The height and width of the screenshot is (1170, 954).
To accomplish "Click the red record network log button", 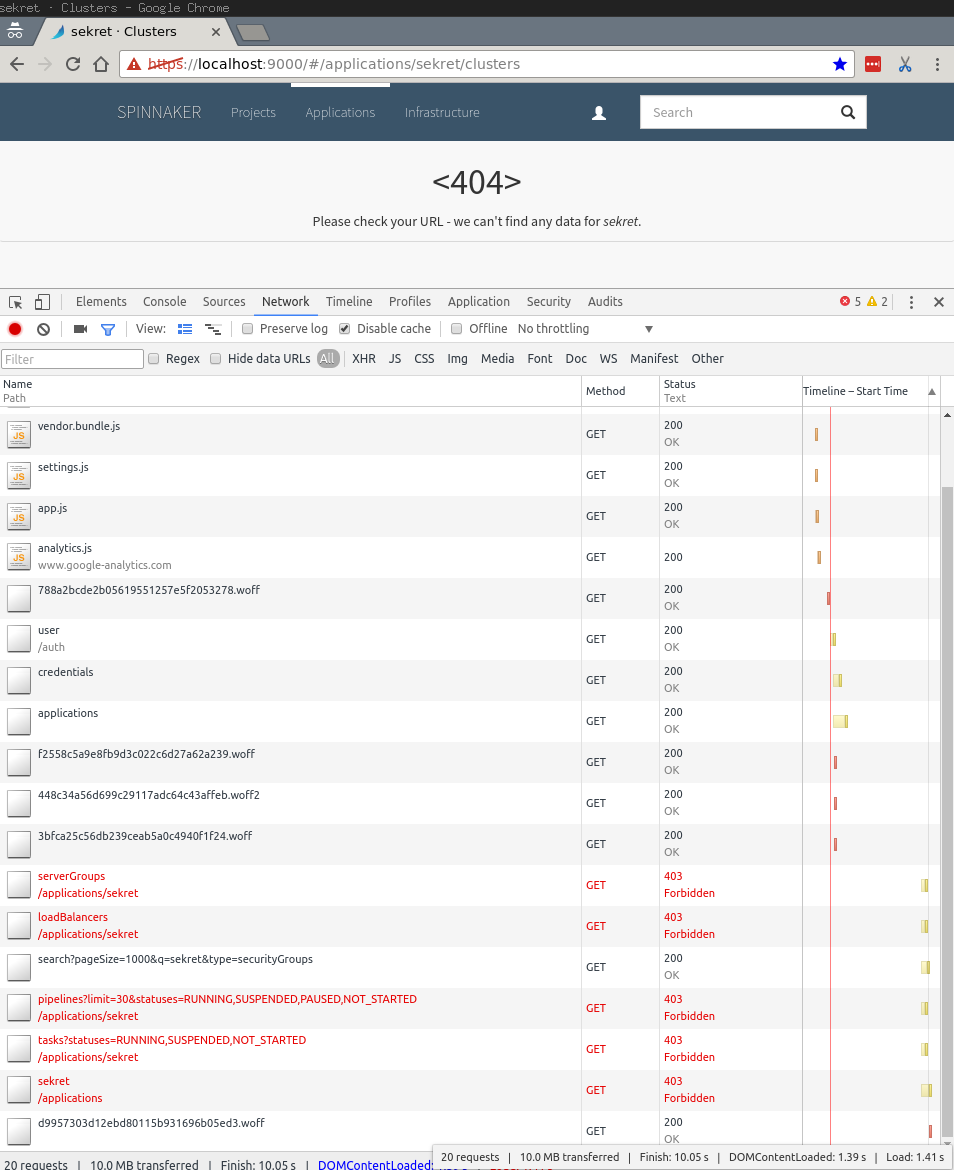I will [x=14, y=329].
